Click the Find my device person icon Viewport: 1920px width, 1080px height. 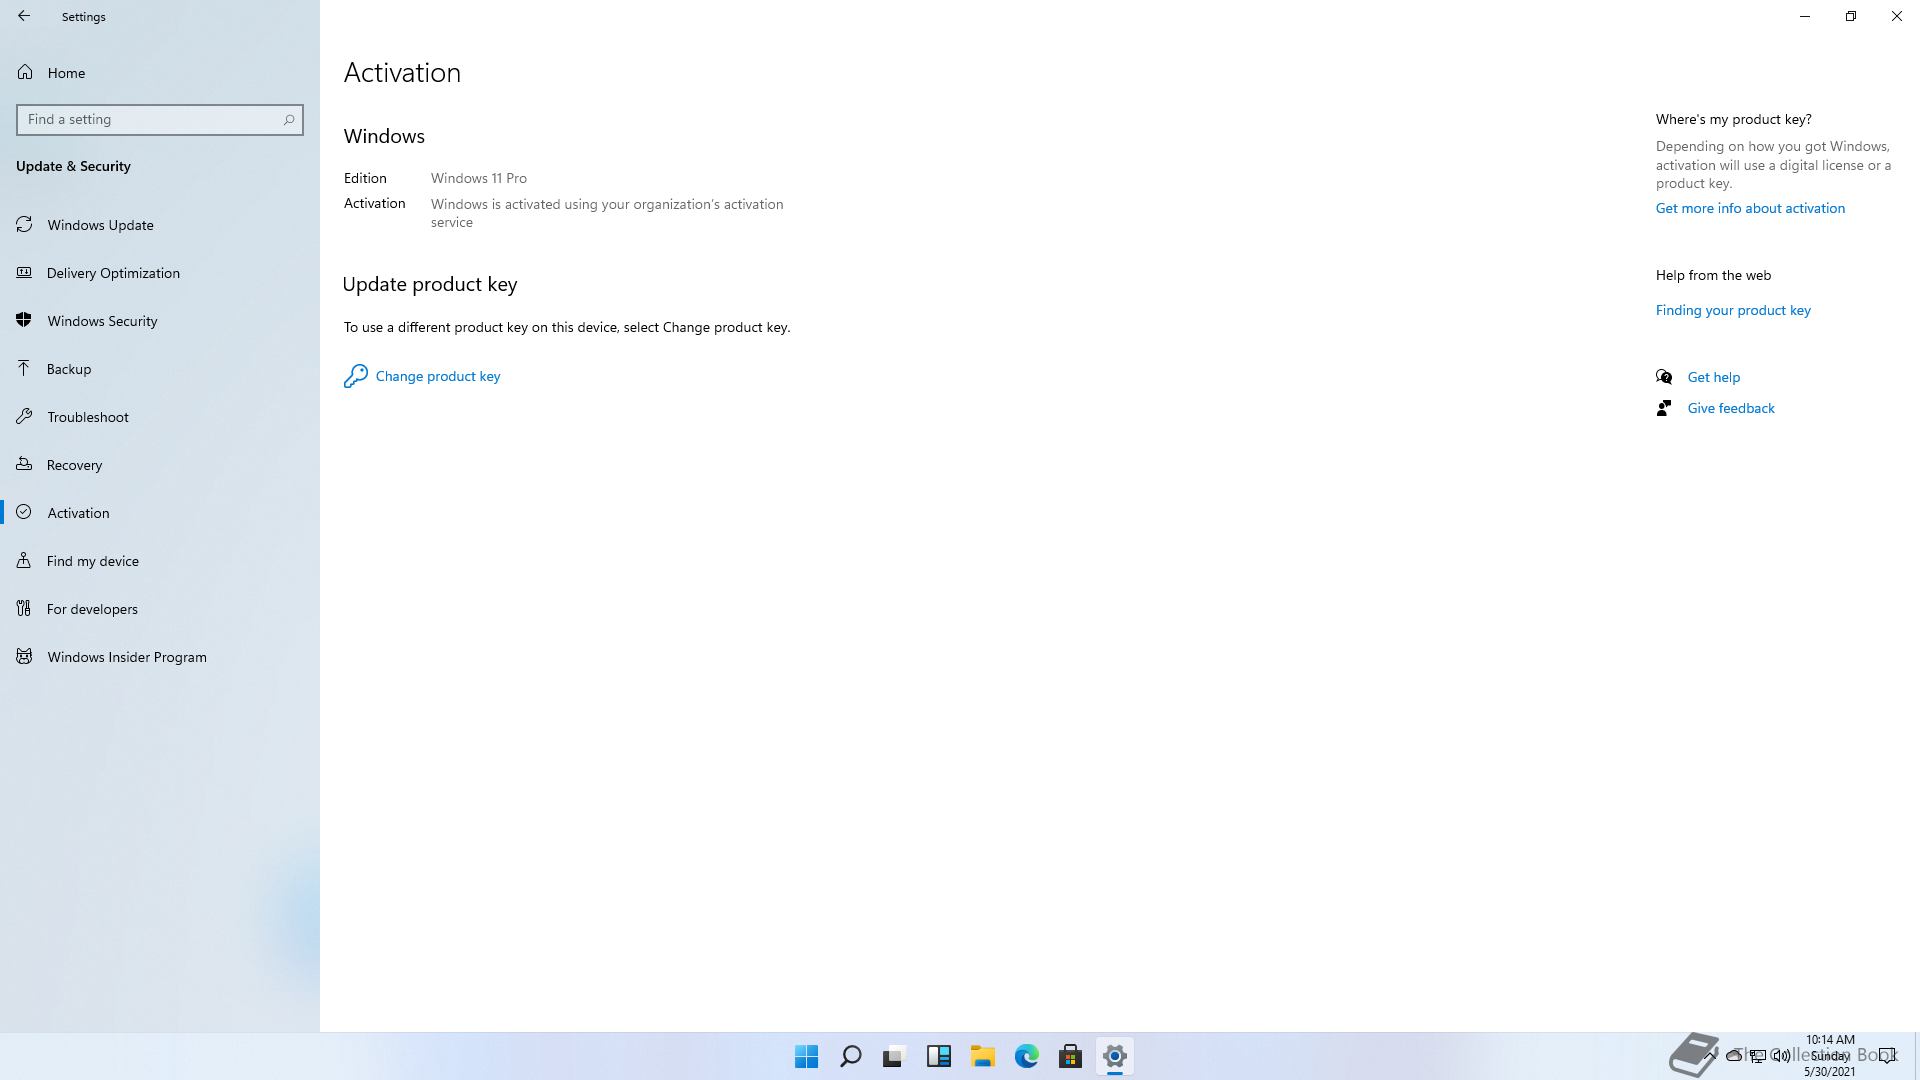pos(24,560)
